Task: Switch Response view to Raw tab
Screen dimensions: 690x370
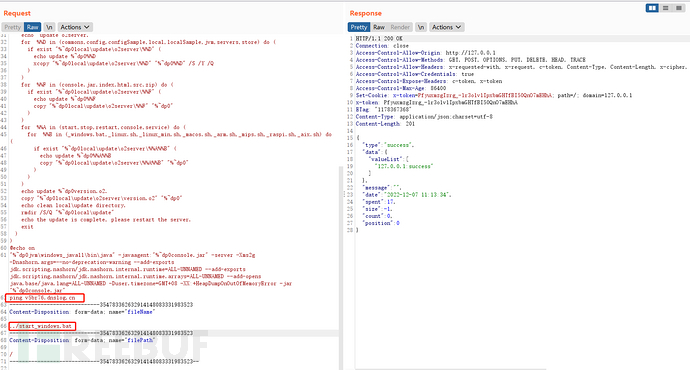Action: pos(379,27)
